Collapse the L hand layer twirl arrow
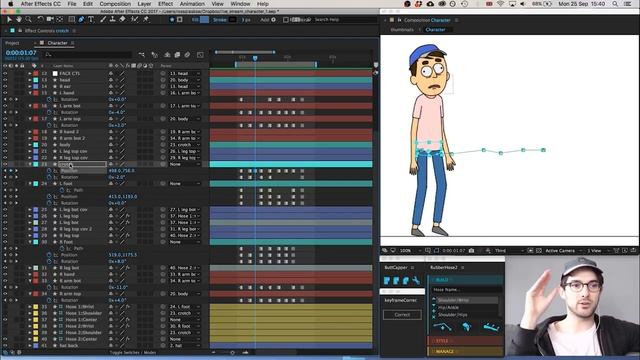 pos(30,93)
